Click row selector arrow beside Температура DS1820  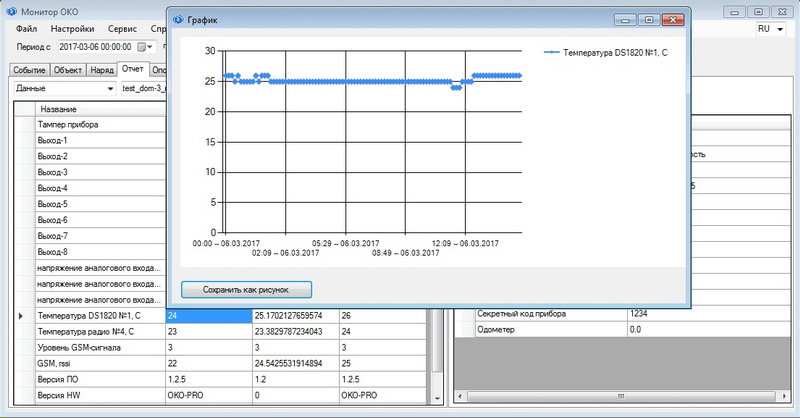[x=23, y=316]
